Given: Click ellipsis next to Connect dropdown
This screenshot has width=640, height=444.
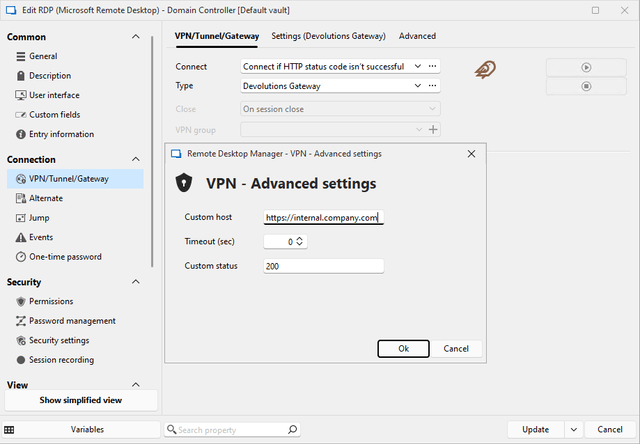Looking at the screenshot, I should pos(432,66).
